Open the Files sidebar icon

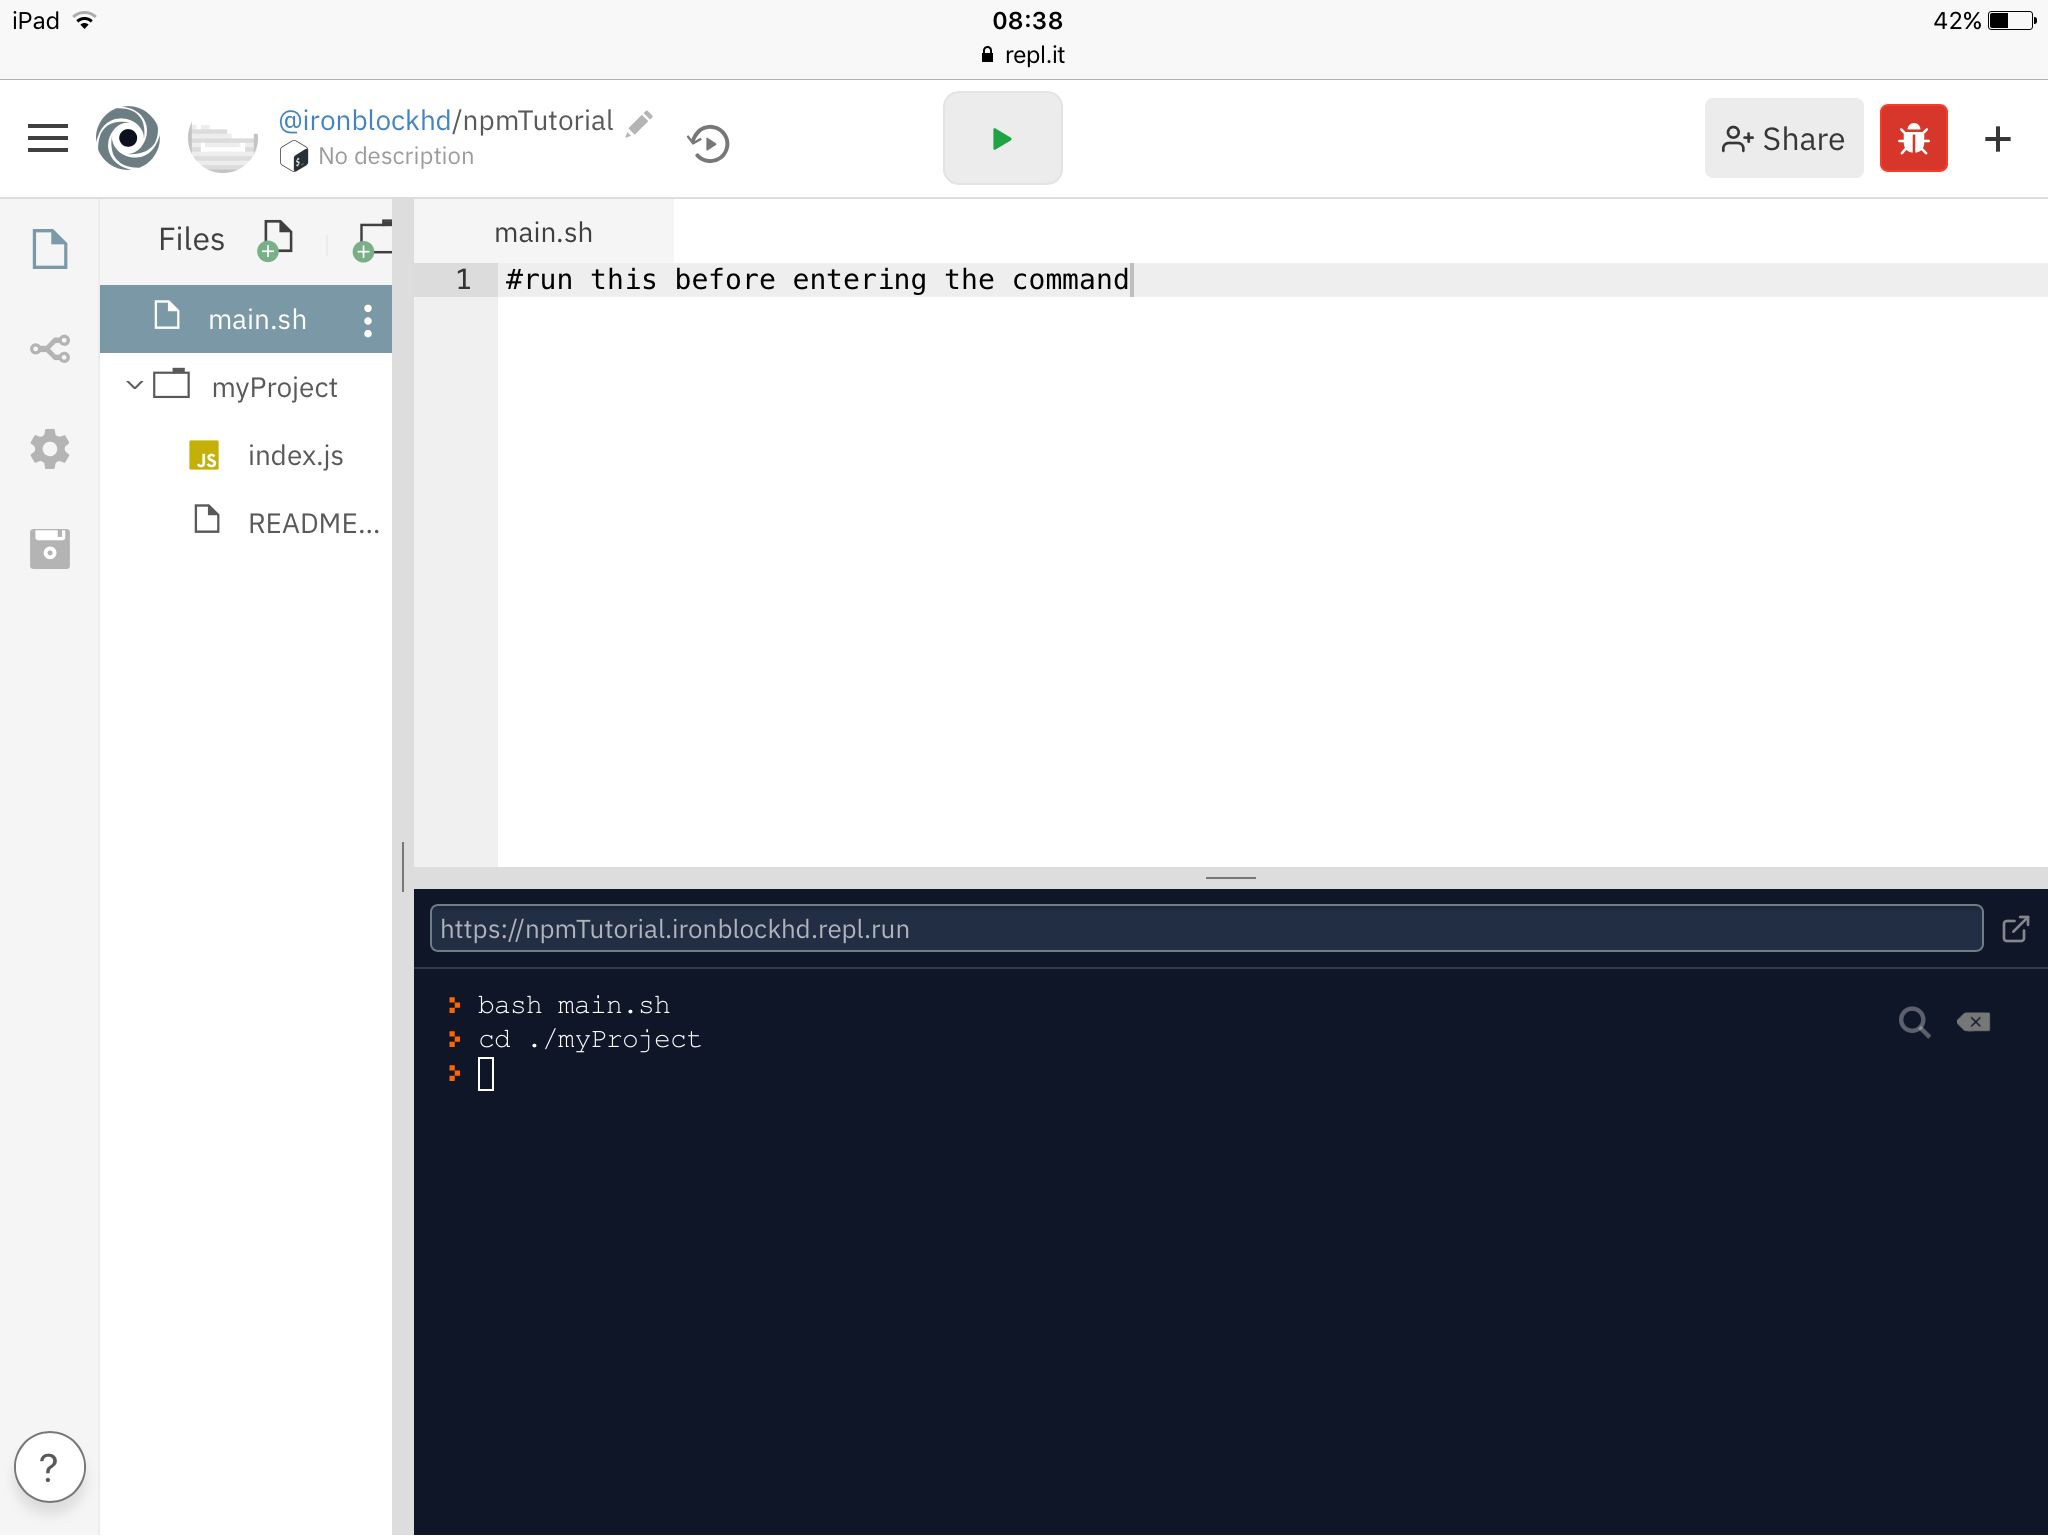point(50,249)
